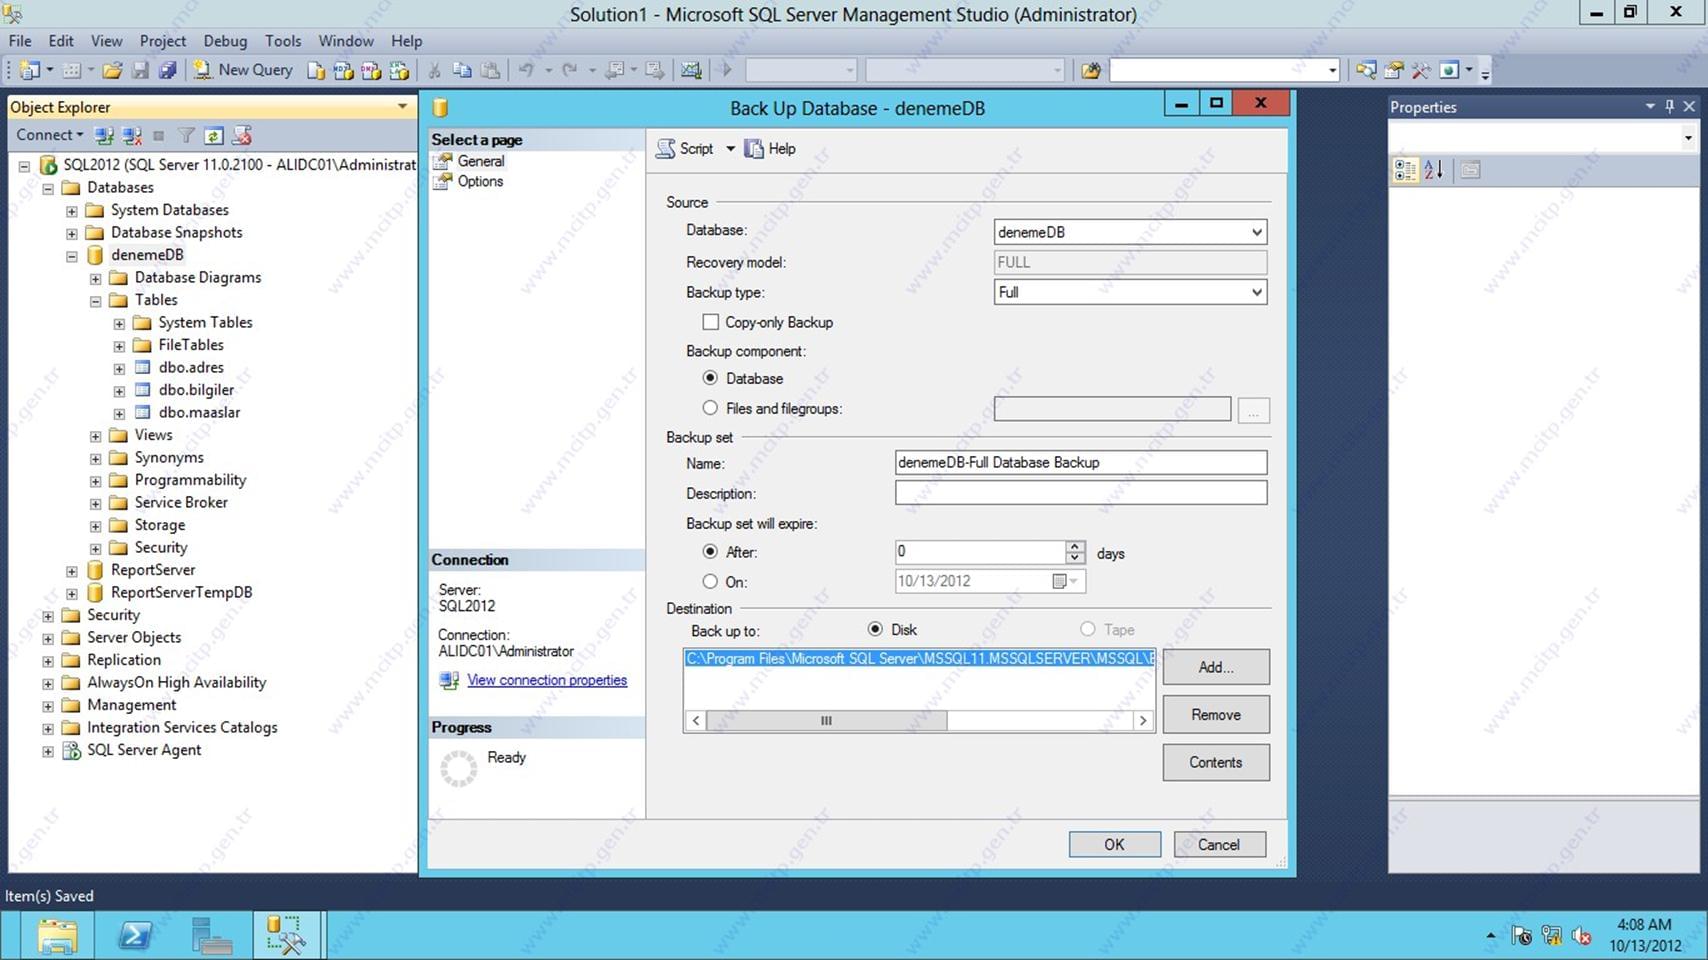Open the Solution Explorer toolbar icon

pos(1365,70)
